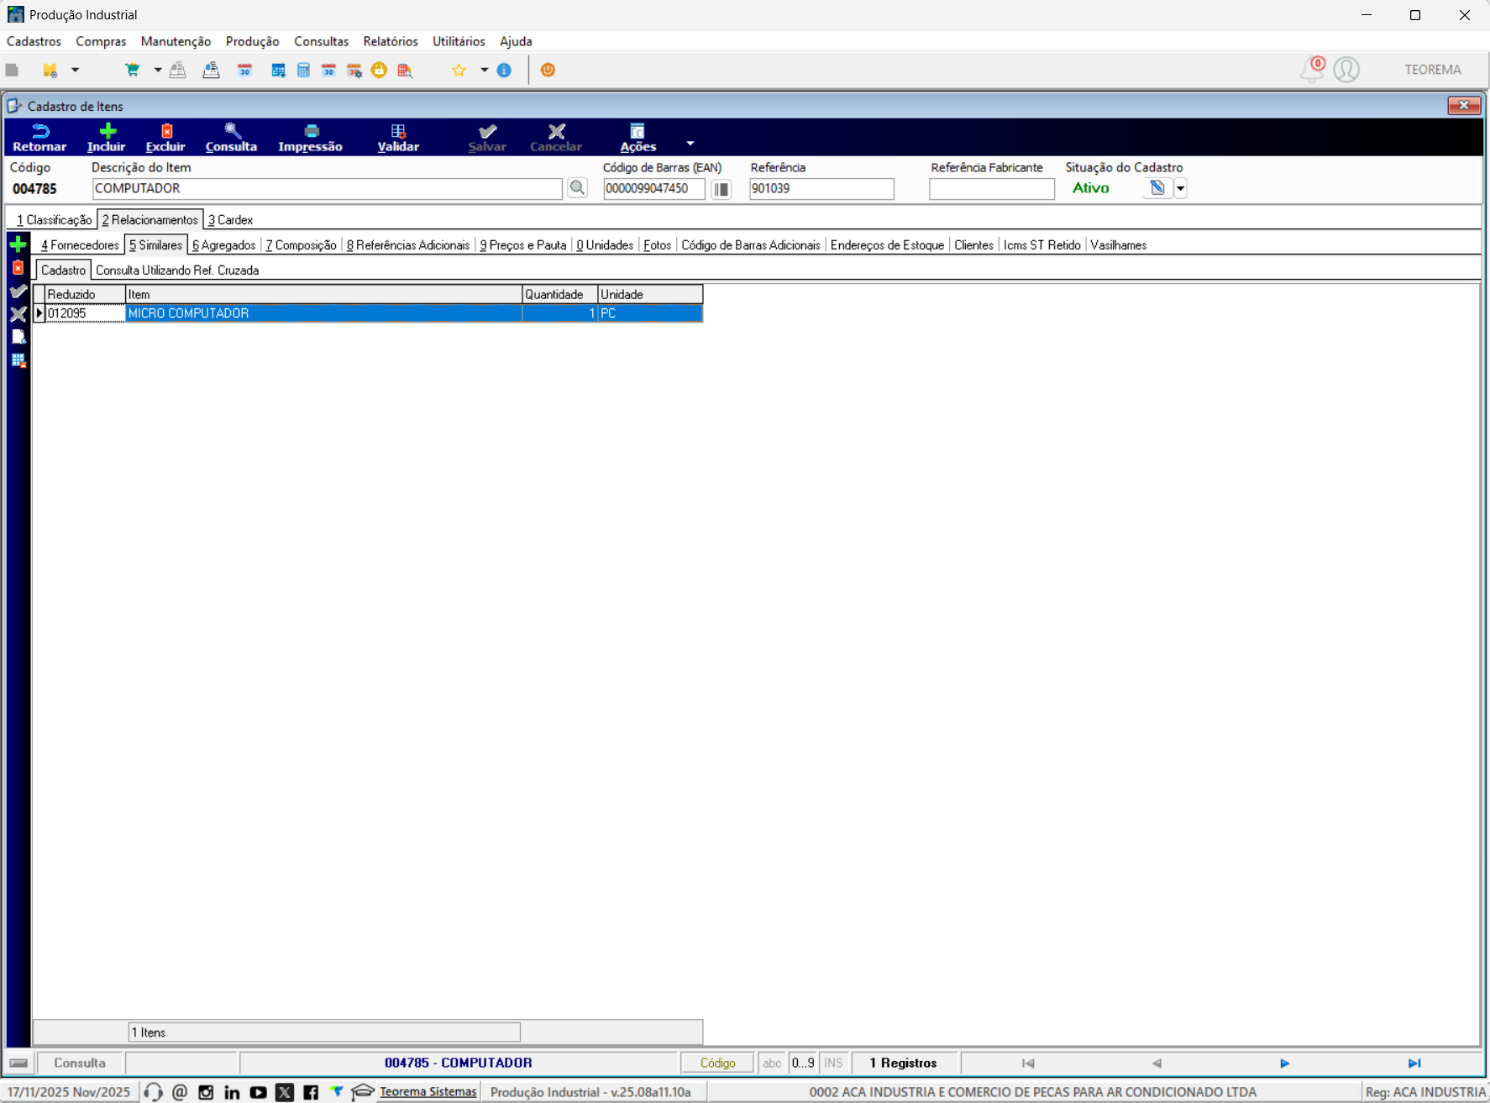This screenshot has height=1103, width=1490.
Task: Click the calendar with gear icon
Action: [354, 70]
